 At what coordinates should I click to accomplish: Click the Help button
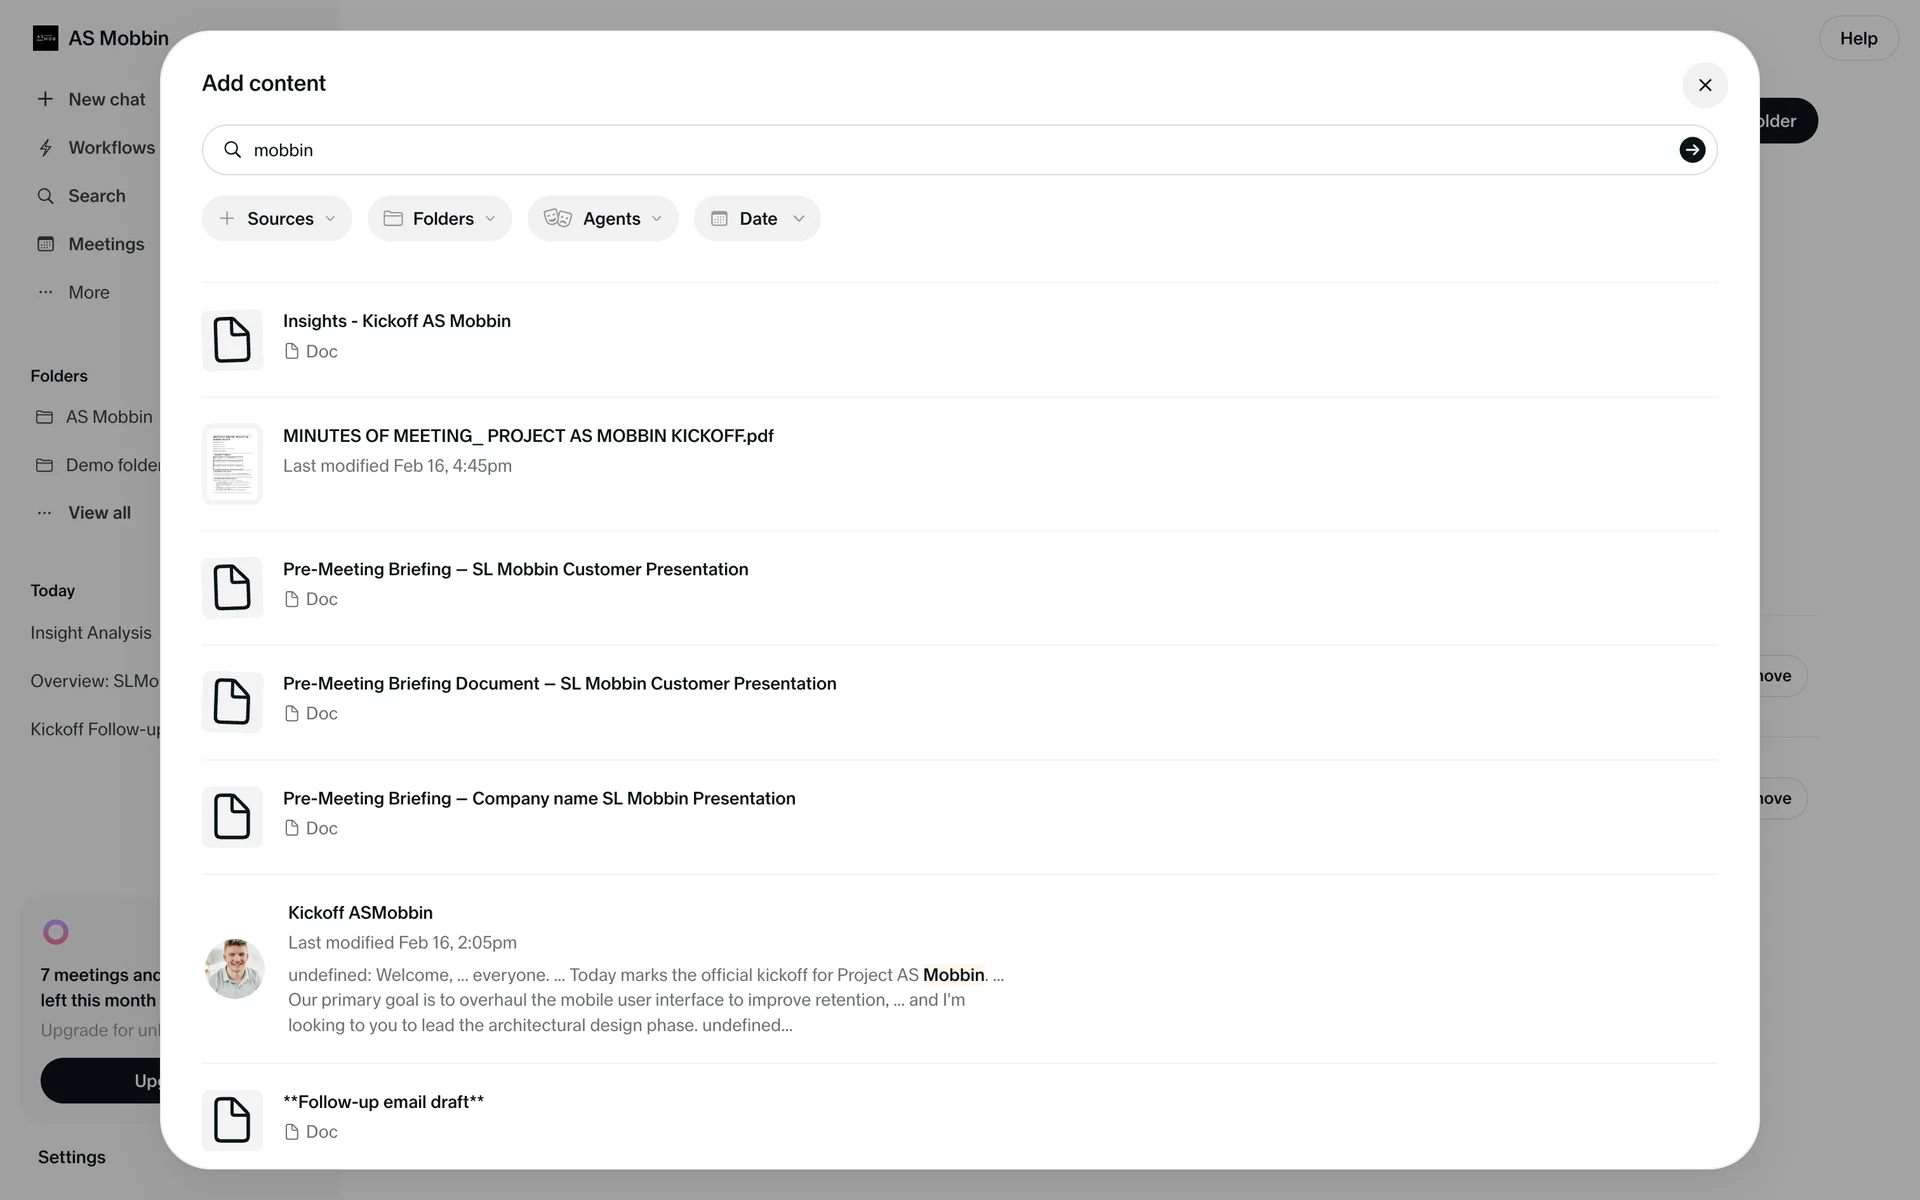click(x=1858, y=38)
